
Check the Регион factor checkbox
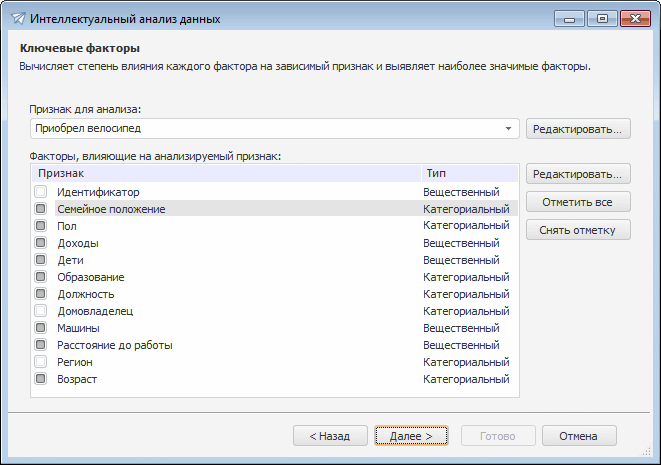pyautogui.click(x=41, y=362)
